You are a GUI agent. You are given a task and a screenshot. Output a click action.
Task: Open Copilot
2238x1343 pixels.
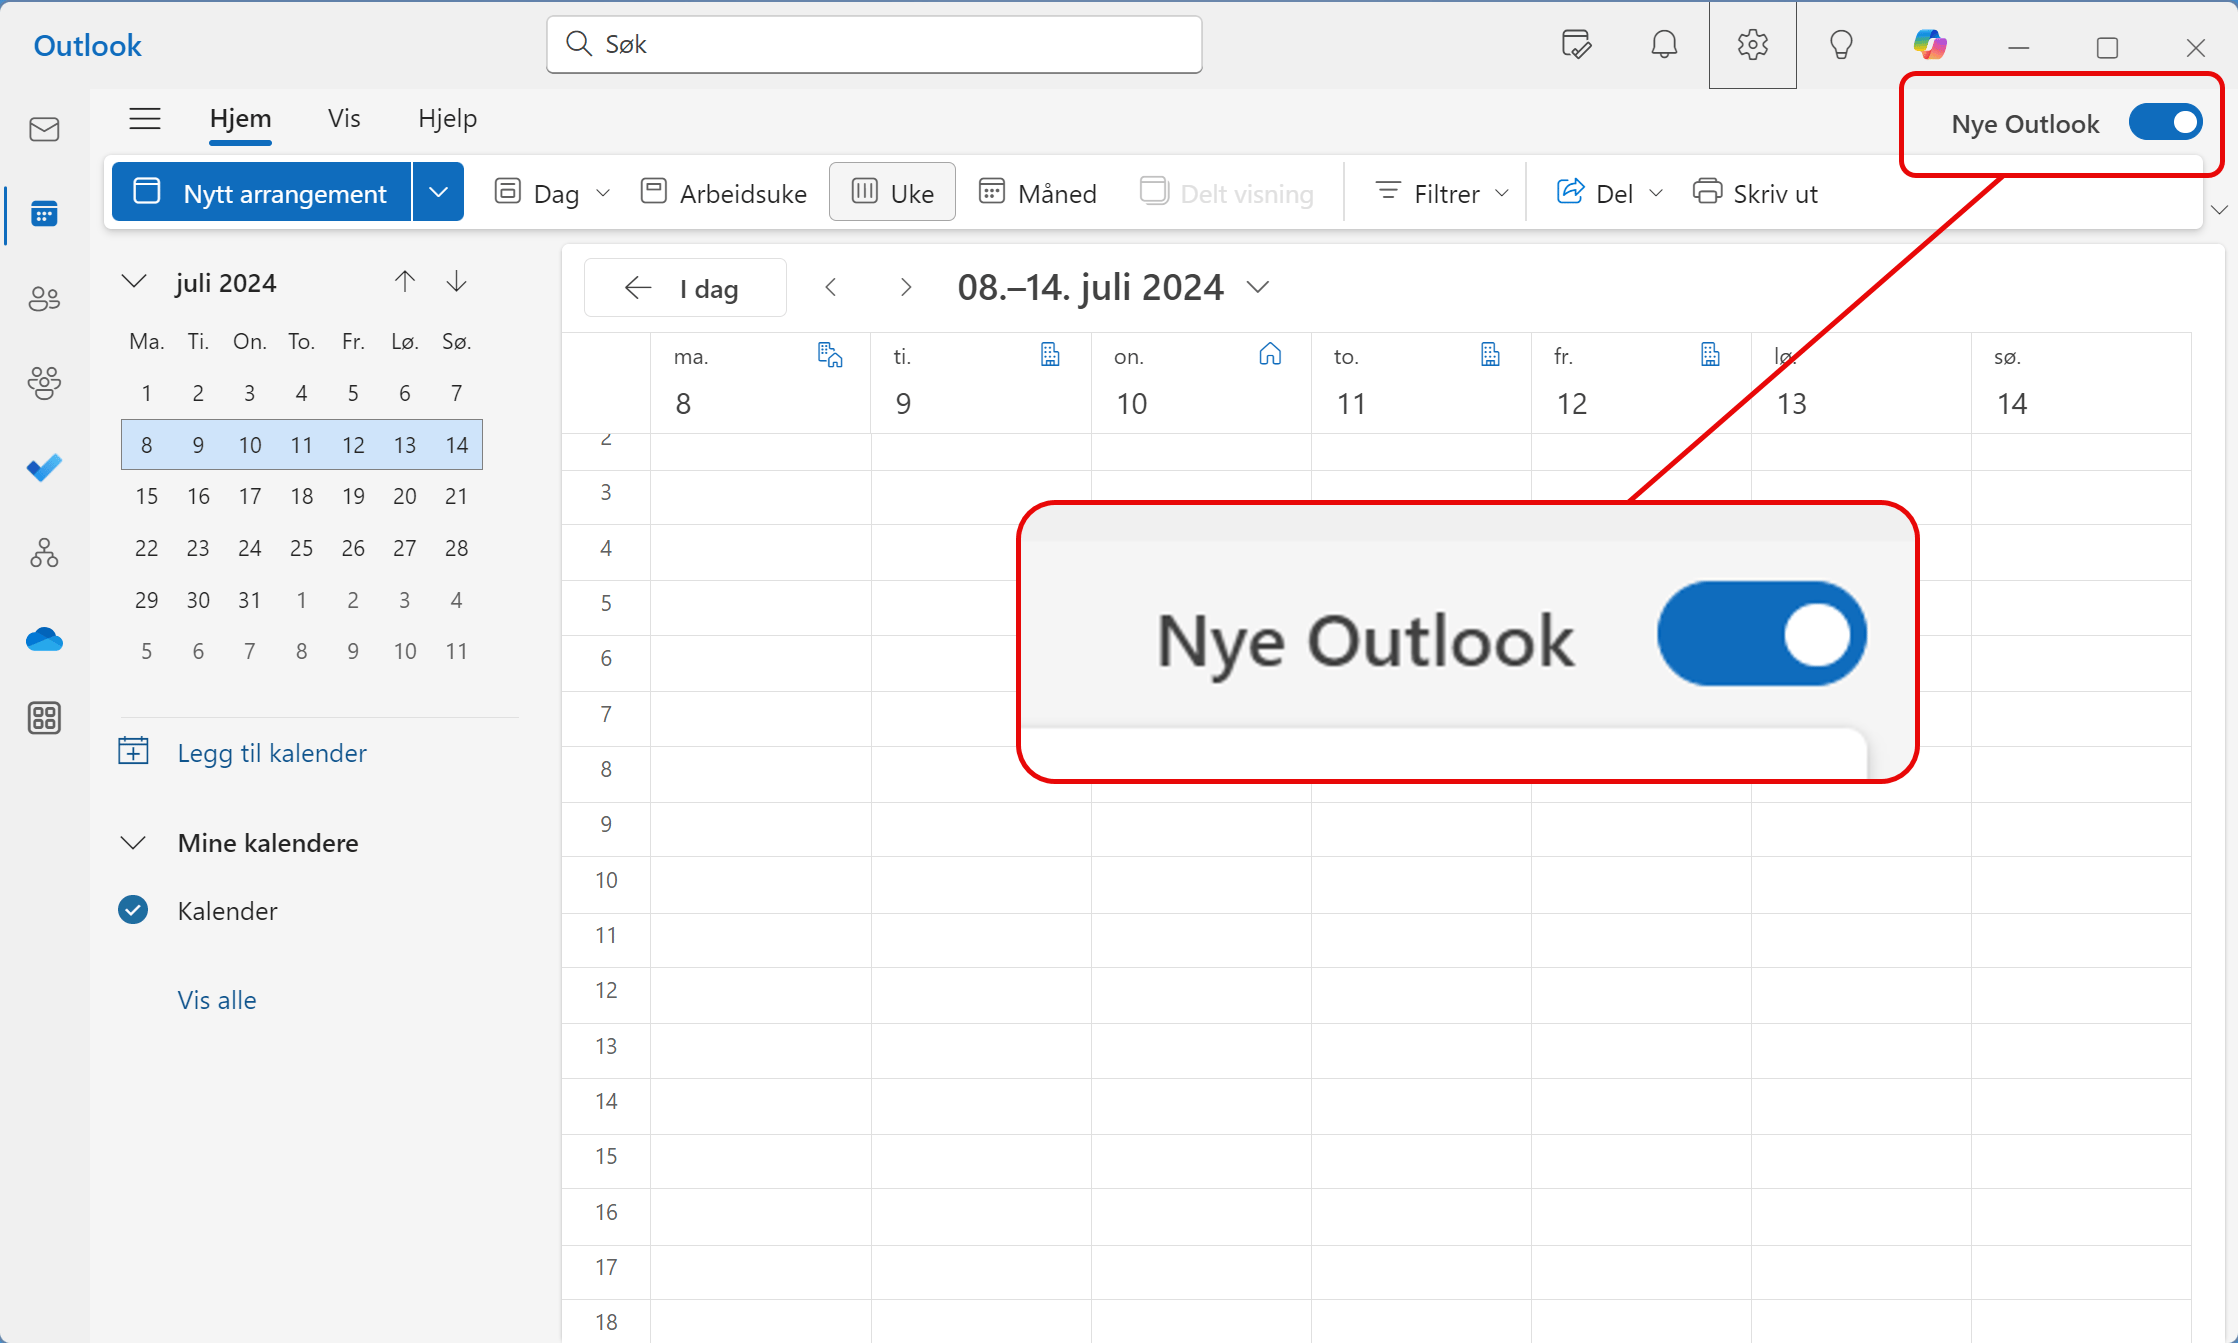click(1930, 44)
